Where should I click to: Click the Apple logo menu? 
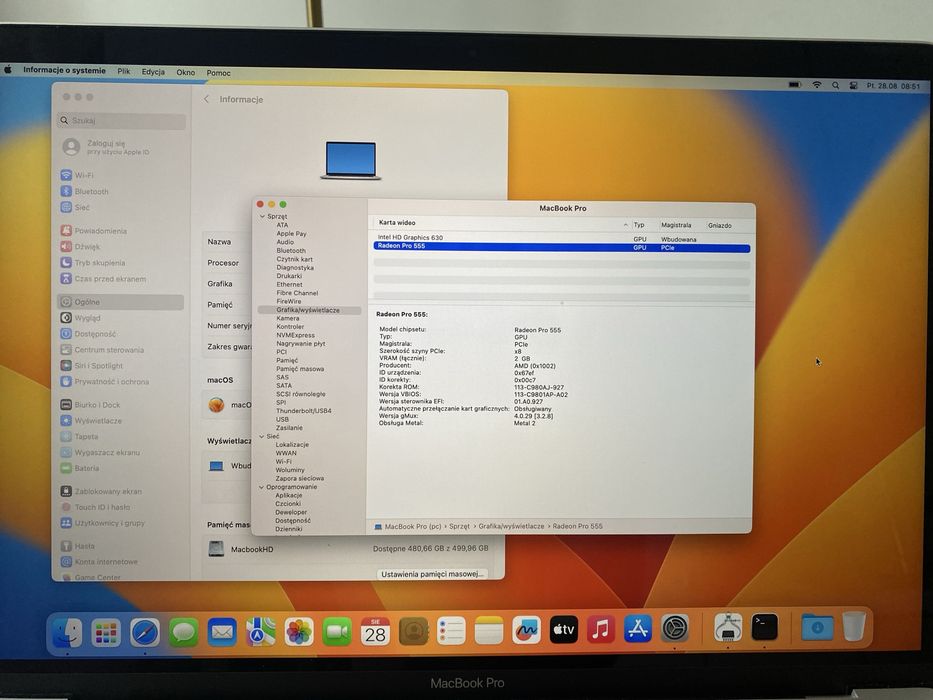click(x=8, y=70)
